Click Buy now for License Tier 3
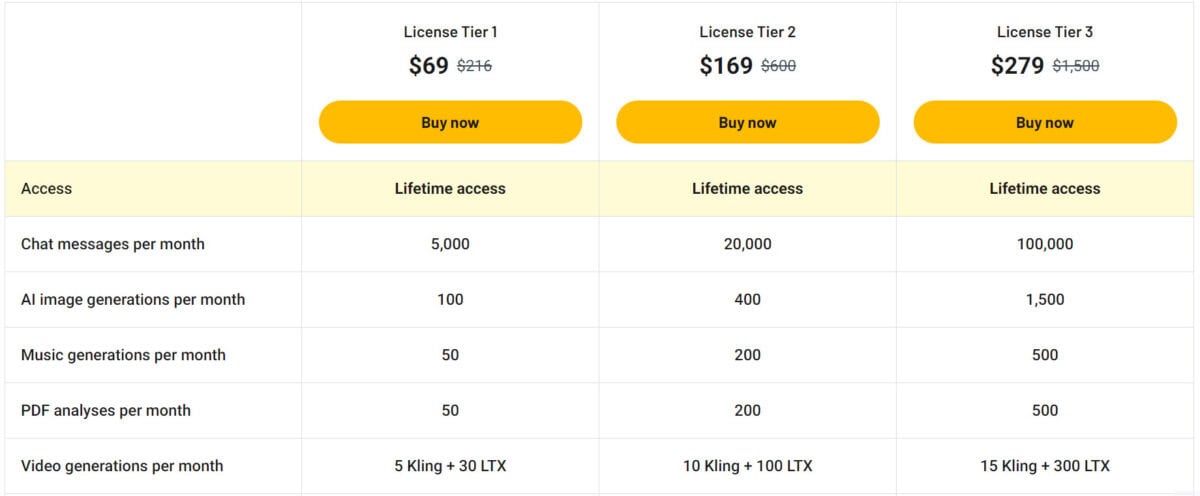This screenshot has height=496, width=1200. pyautogui.click(x=1045, y=122)
